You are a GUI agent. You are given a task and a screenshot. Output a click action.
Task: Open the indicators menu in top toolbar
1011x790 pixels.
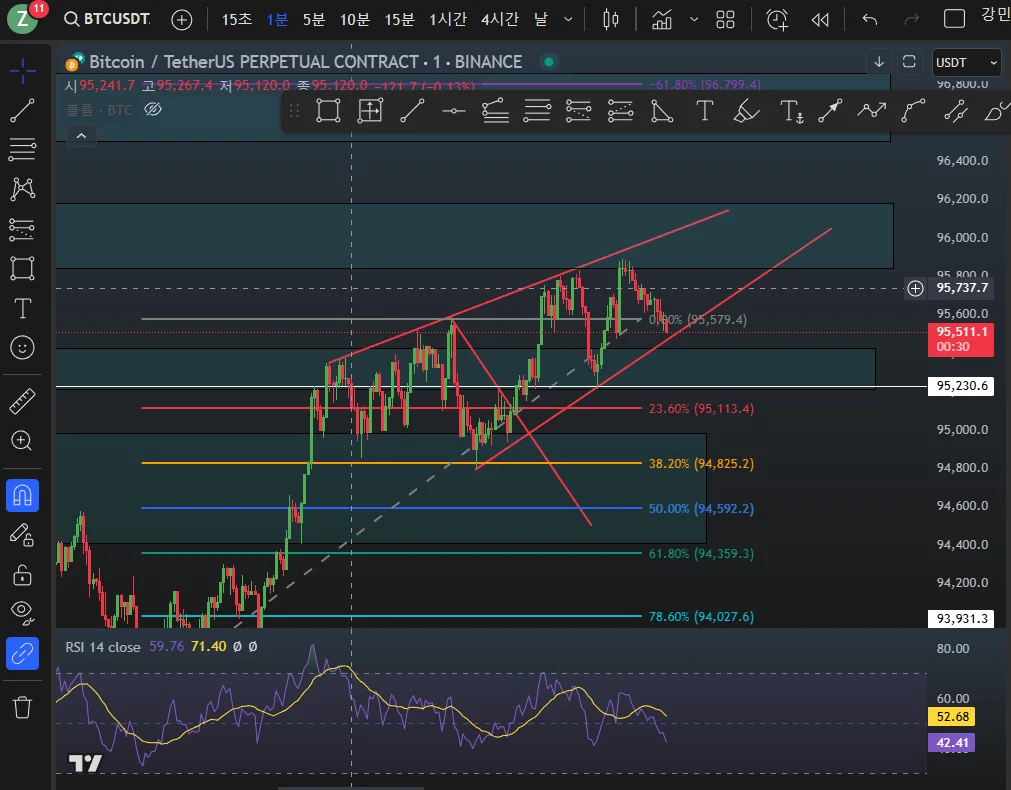[x=661, y=19]
